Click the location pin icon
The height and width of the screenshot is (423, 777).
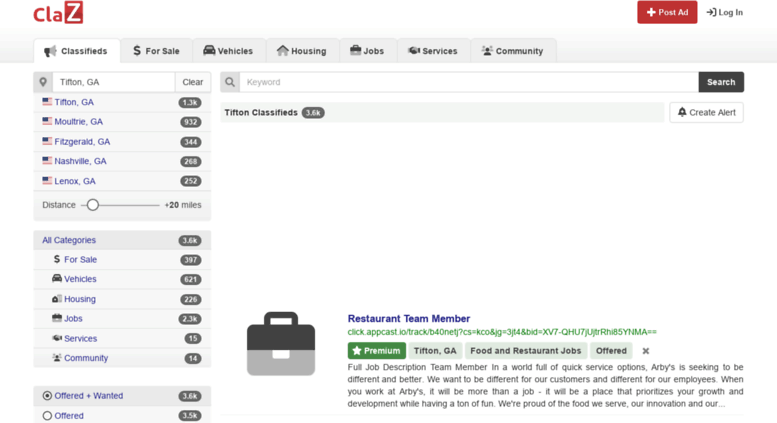[43, 82]
